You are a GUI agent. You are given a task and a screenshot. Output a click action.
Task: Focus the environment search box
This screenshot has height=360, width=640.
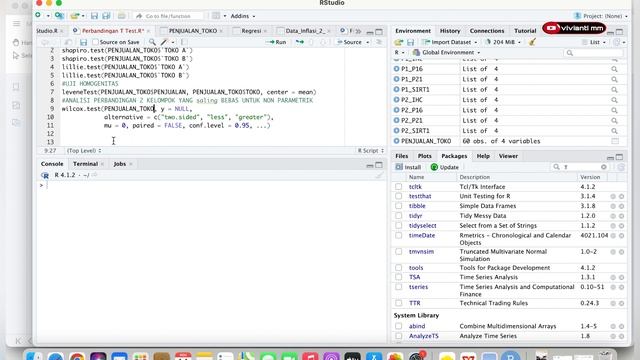coord(593,53)
